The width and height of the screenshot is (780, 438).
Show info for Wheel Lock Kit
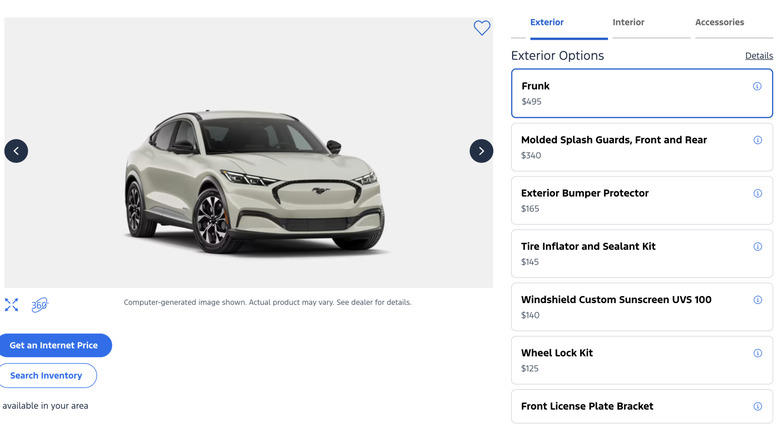coord(757,353)
